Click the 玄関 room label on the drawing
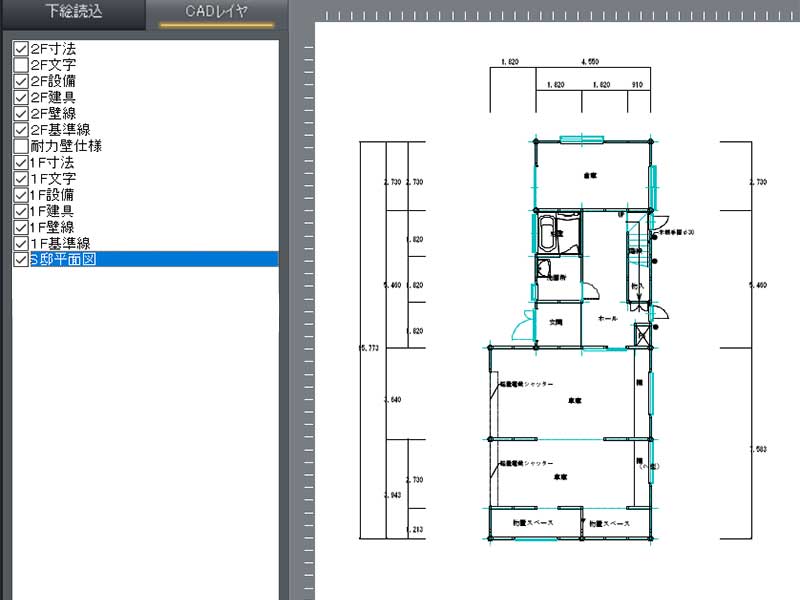This screenshot has width=800, height=600. [557, 322]
